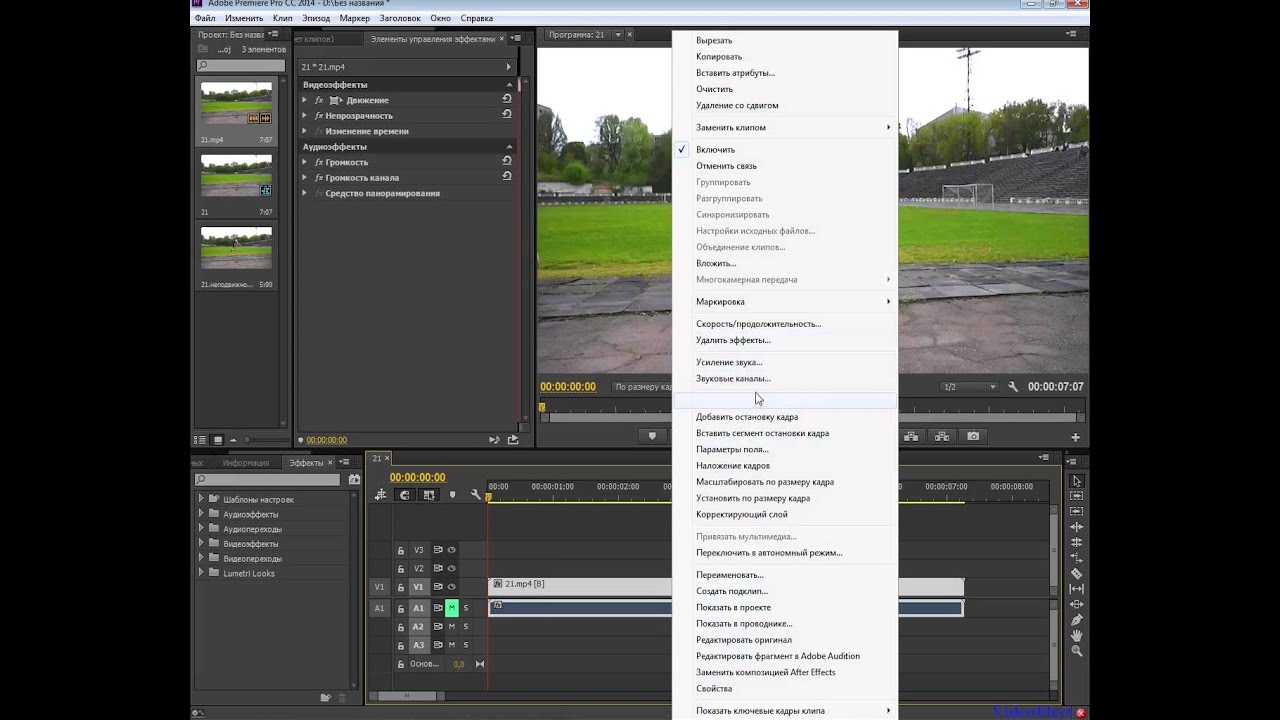The width and height of the screenshot is (1280, 720).
Task: Select the Hand tool in tools panel
Action: tap(1077, 635)
